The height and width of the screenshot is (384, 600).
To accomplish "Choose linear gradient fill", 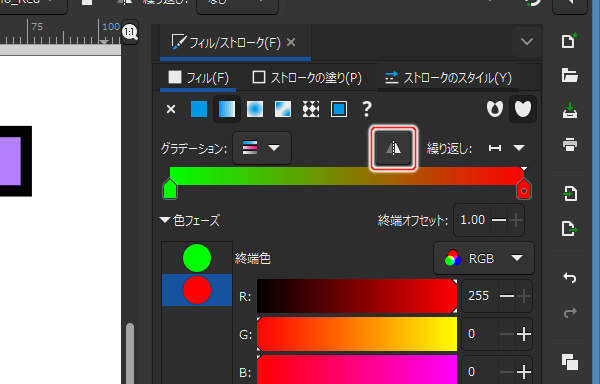I will (x=227, y=109).
